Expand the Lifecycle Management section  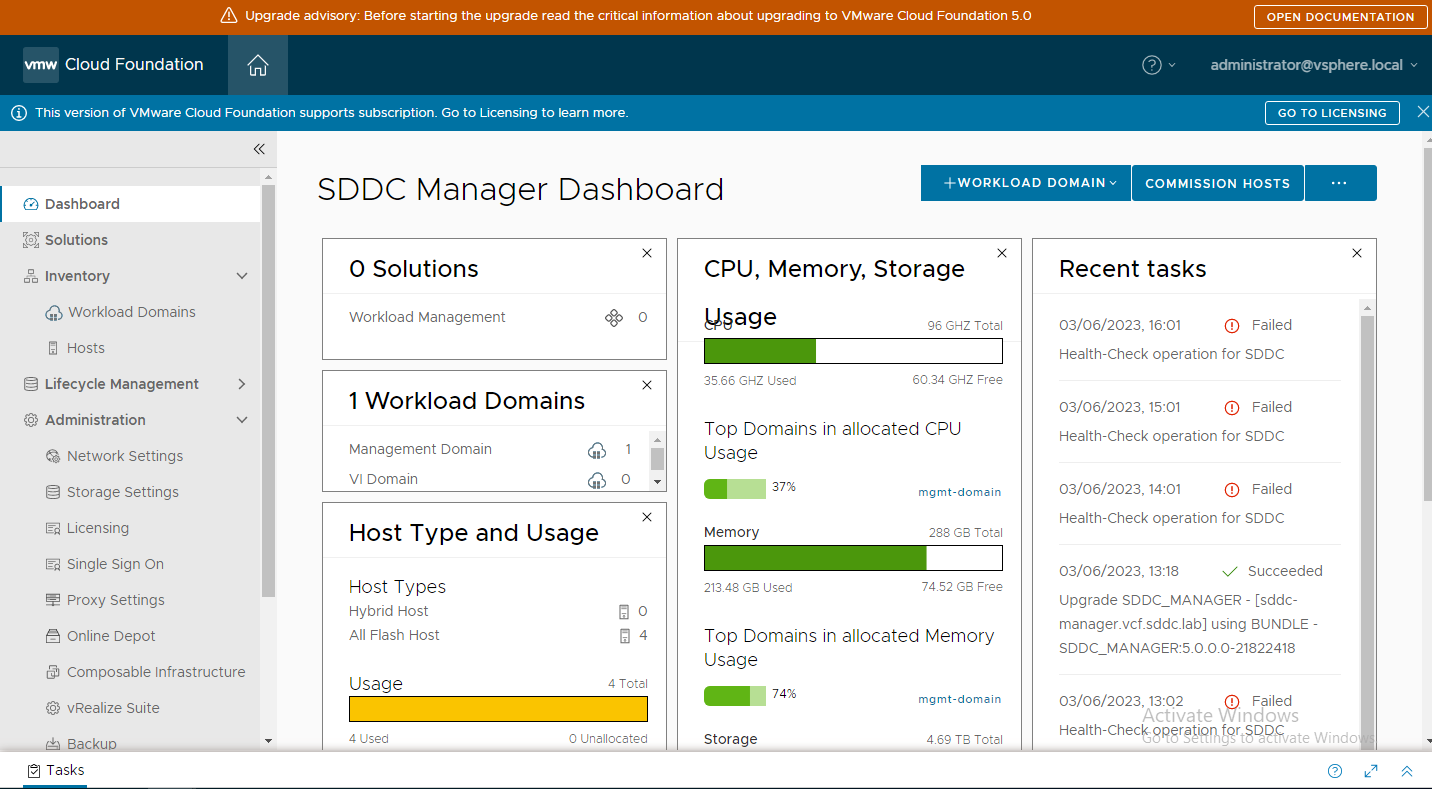[242, 384]
